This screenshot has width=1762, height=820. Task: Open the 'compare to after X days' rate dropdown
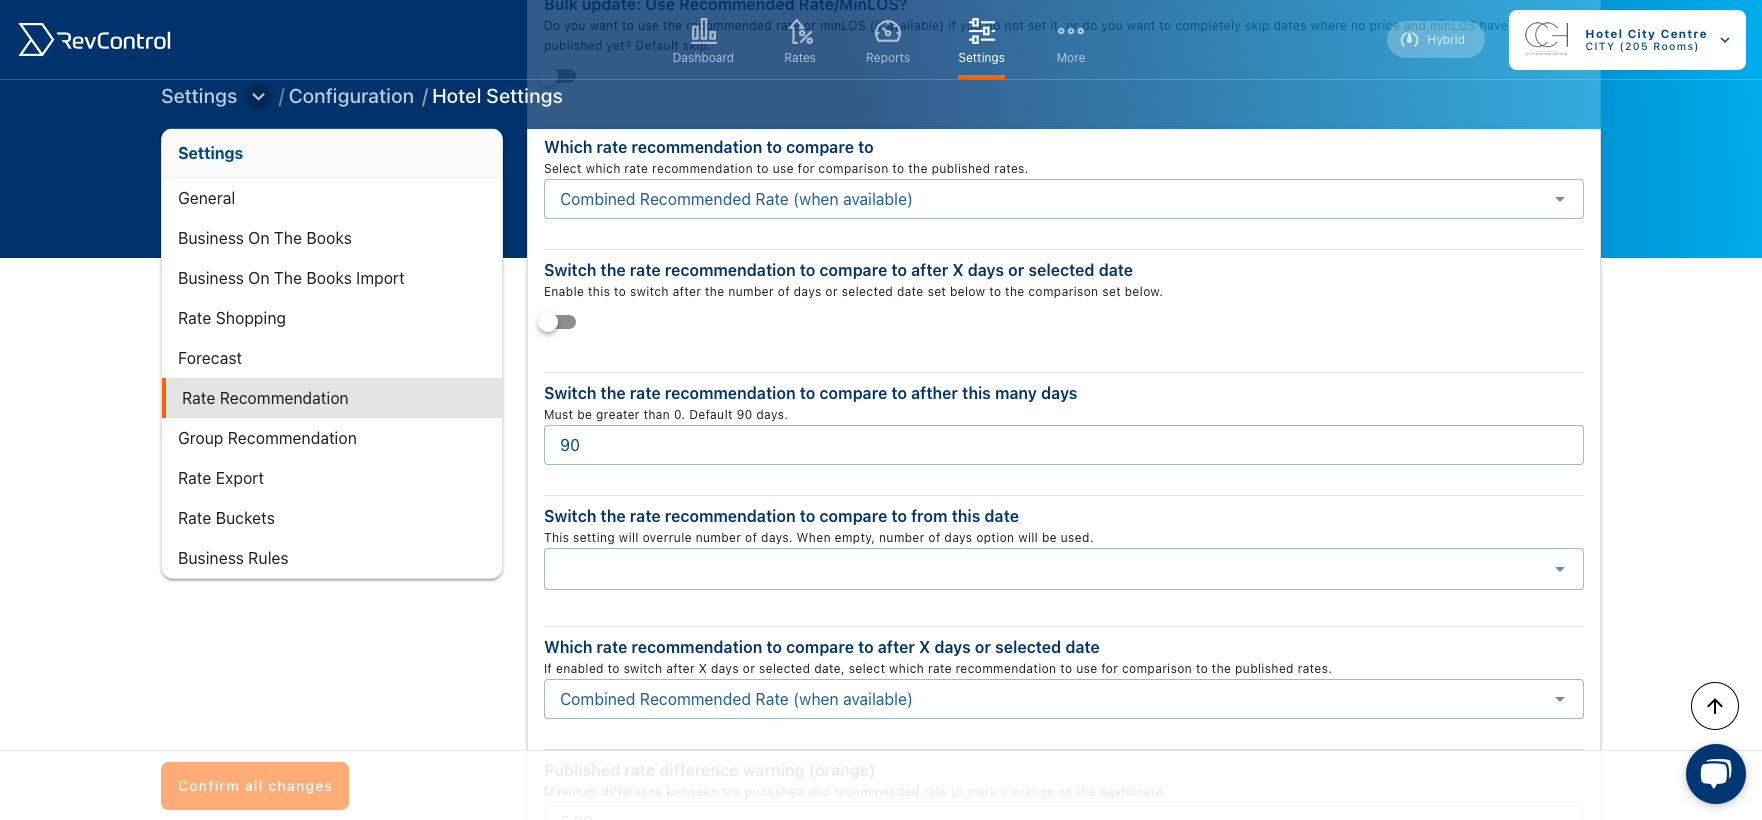1063,699
